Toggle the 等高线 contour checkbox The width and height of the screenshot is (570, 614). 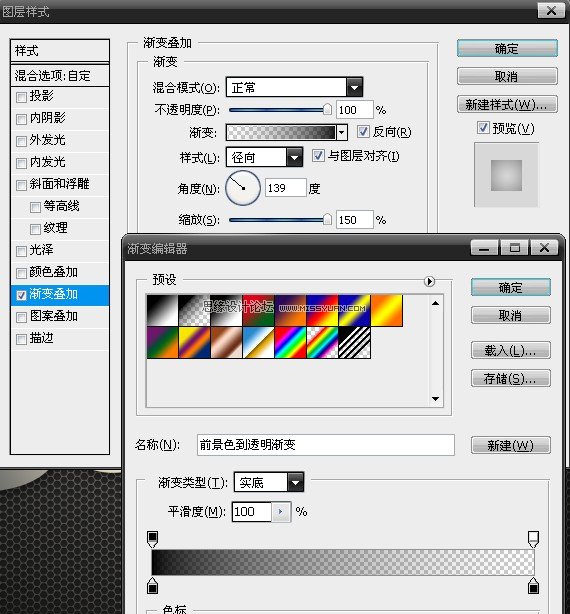click(x=35, y=207)
